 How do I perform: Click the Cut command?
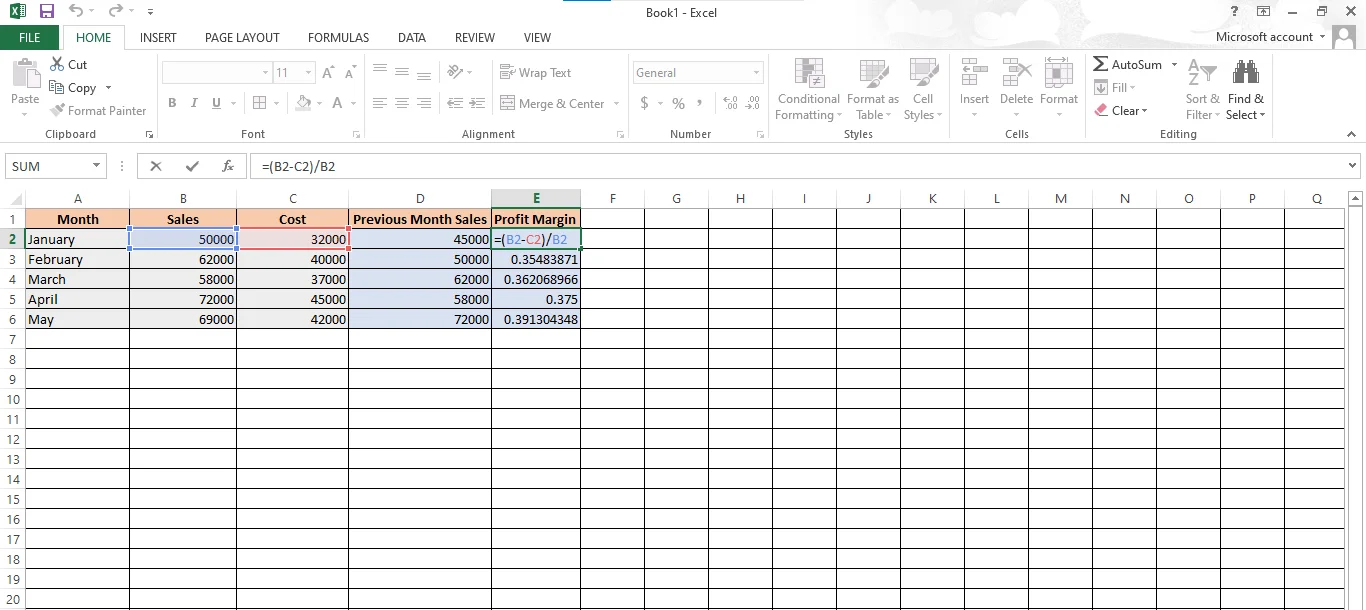(x=68, y=65)
